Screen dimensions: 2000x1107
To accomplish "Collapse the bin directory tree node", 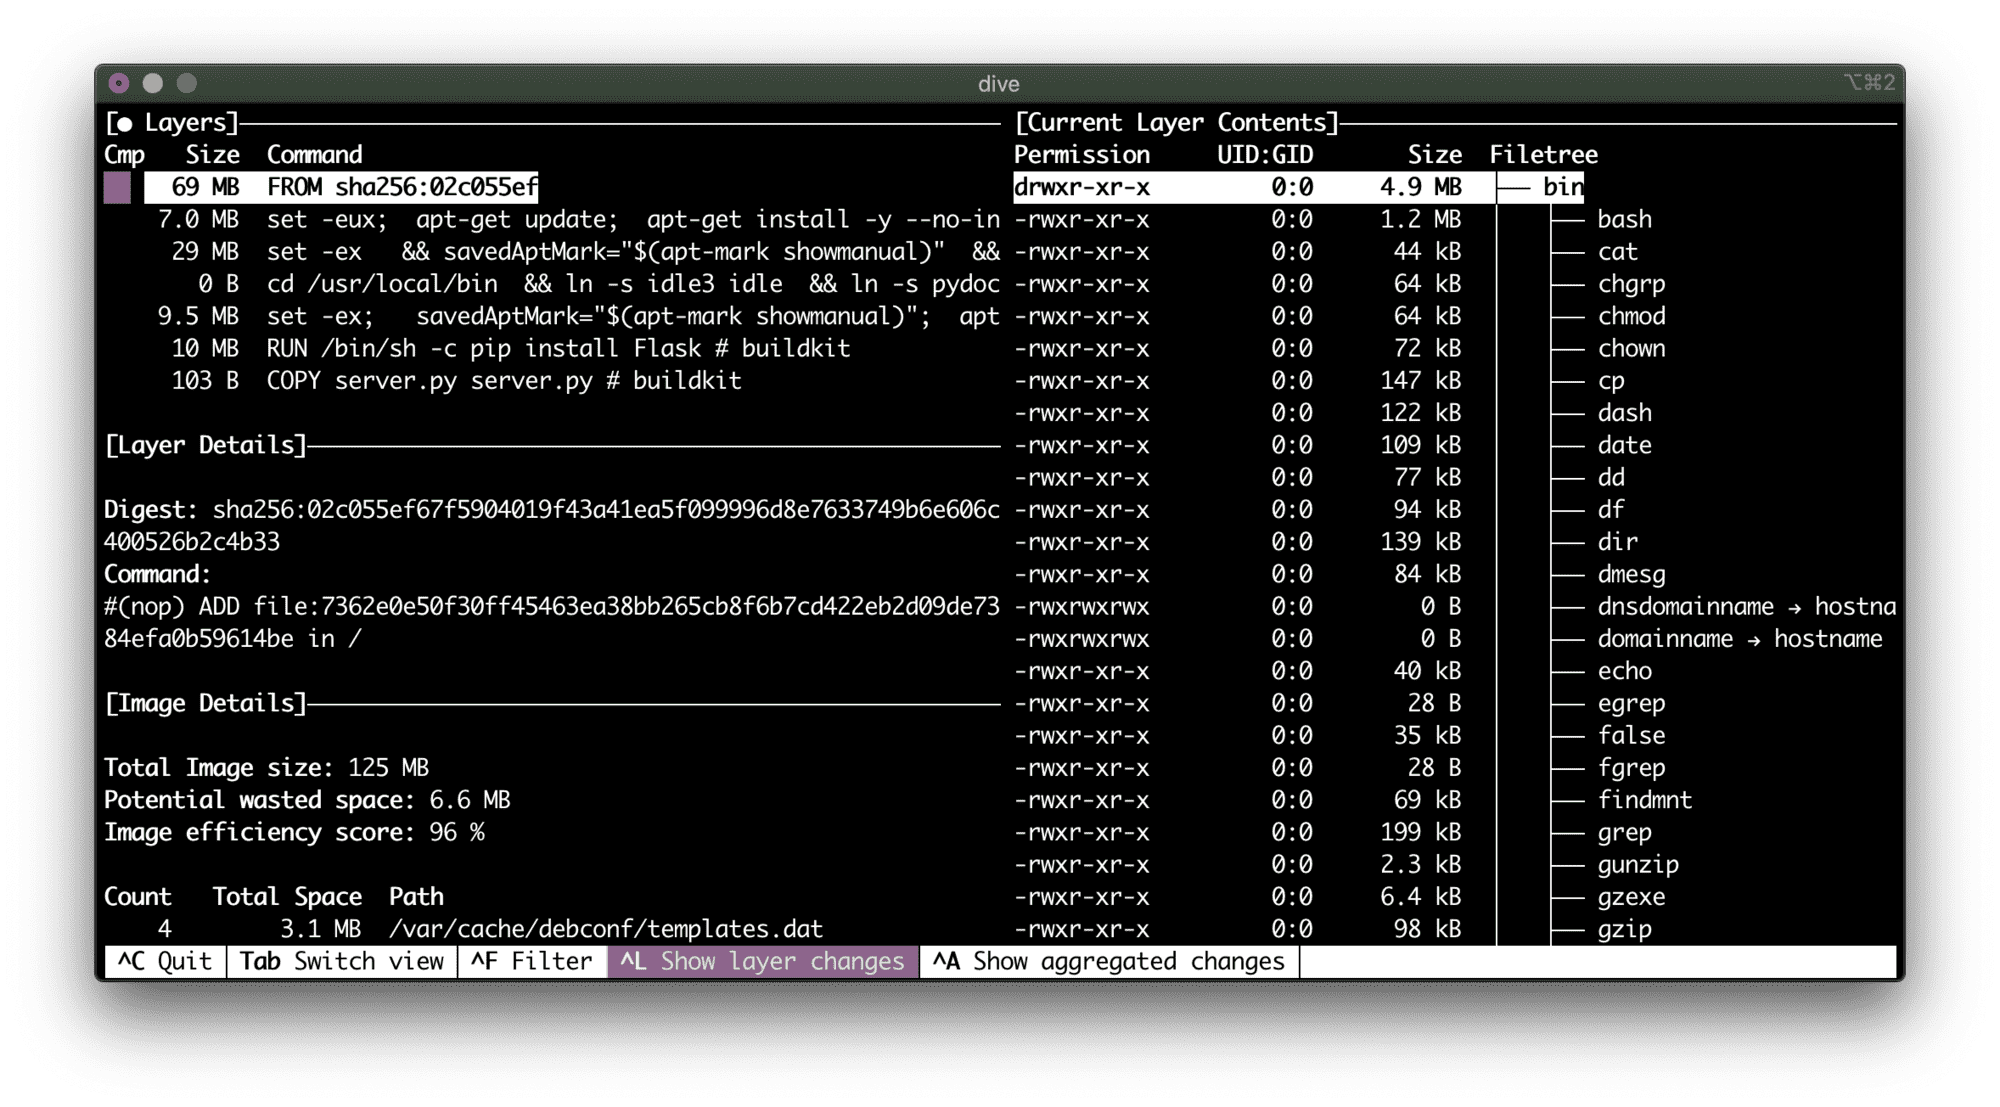I will click(1561, 187).
